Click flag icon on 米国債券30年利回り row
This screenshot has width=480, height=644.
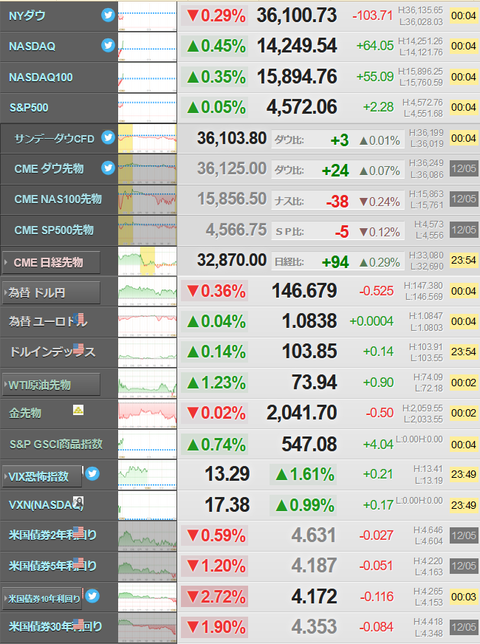pyautogui.click(x=78, y=623)
